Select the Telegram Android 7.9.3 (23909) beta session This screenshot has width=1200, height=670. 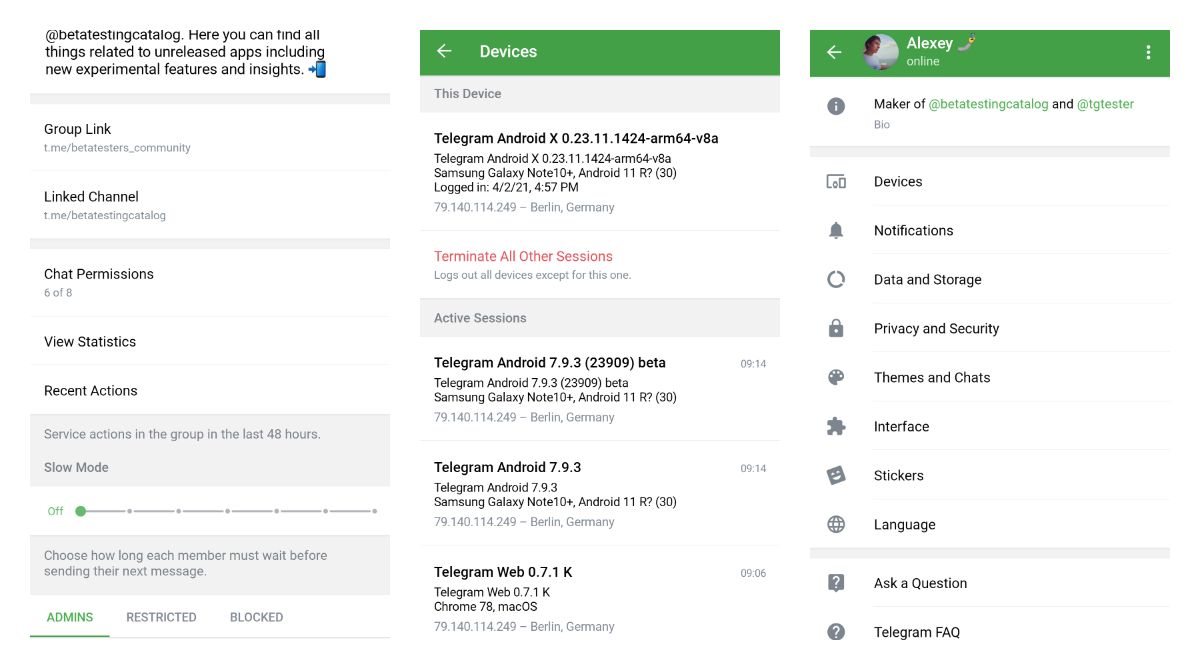click(600, 389)
